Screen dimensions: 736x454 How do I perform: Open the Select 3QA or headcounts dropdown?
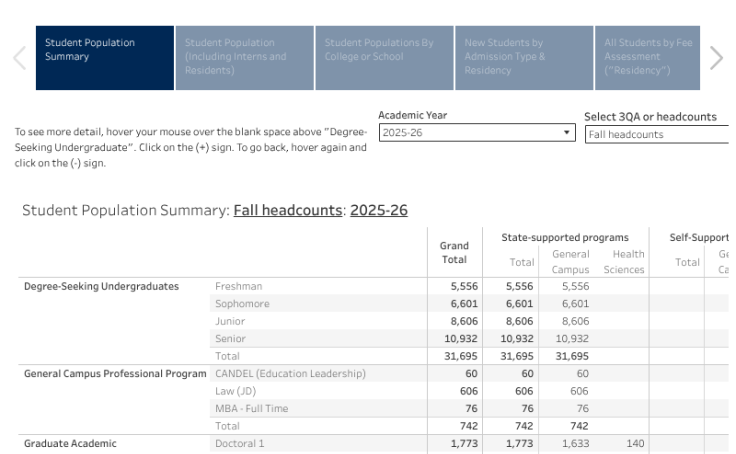click(656, 134)
